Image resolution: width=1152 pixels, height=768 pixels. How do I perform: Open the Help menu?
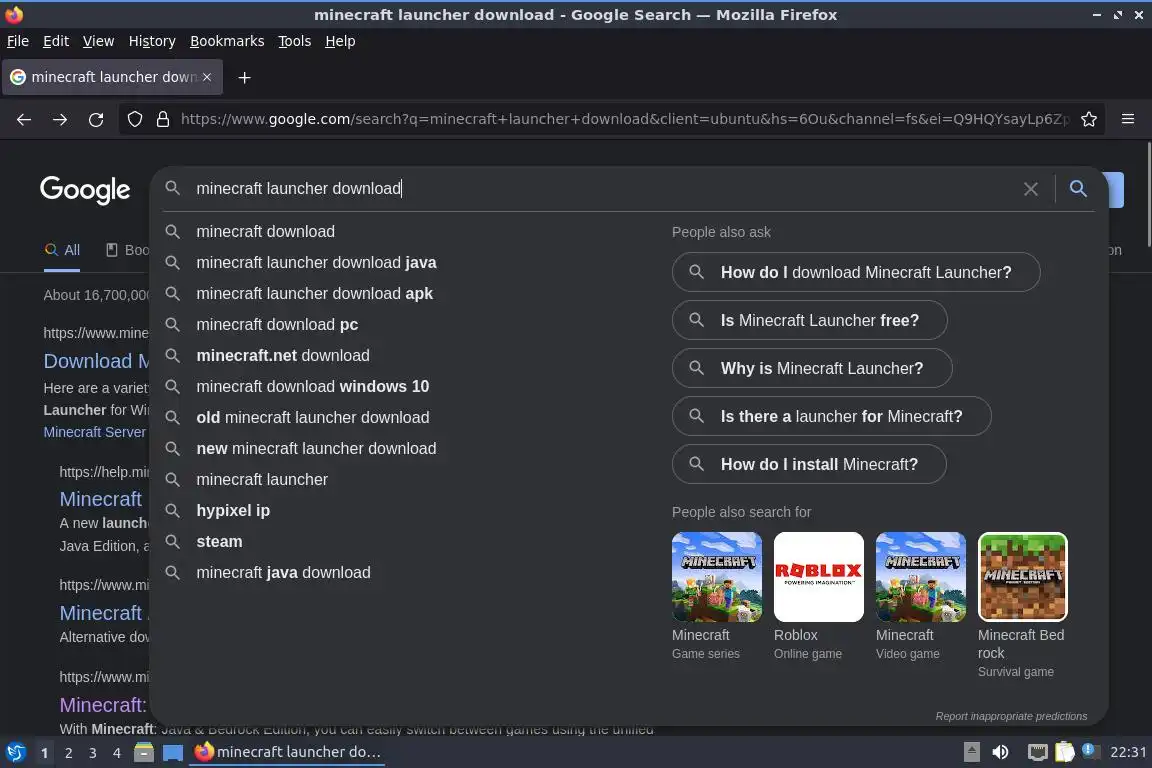(x=340, y=41)
